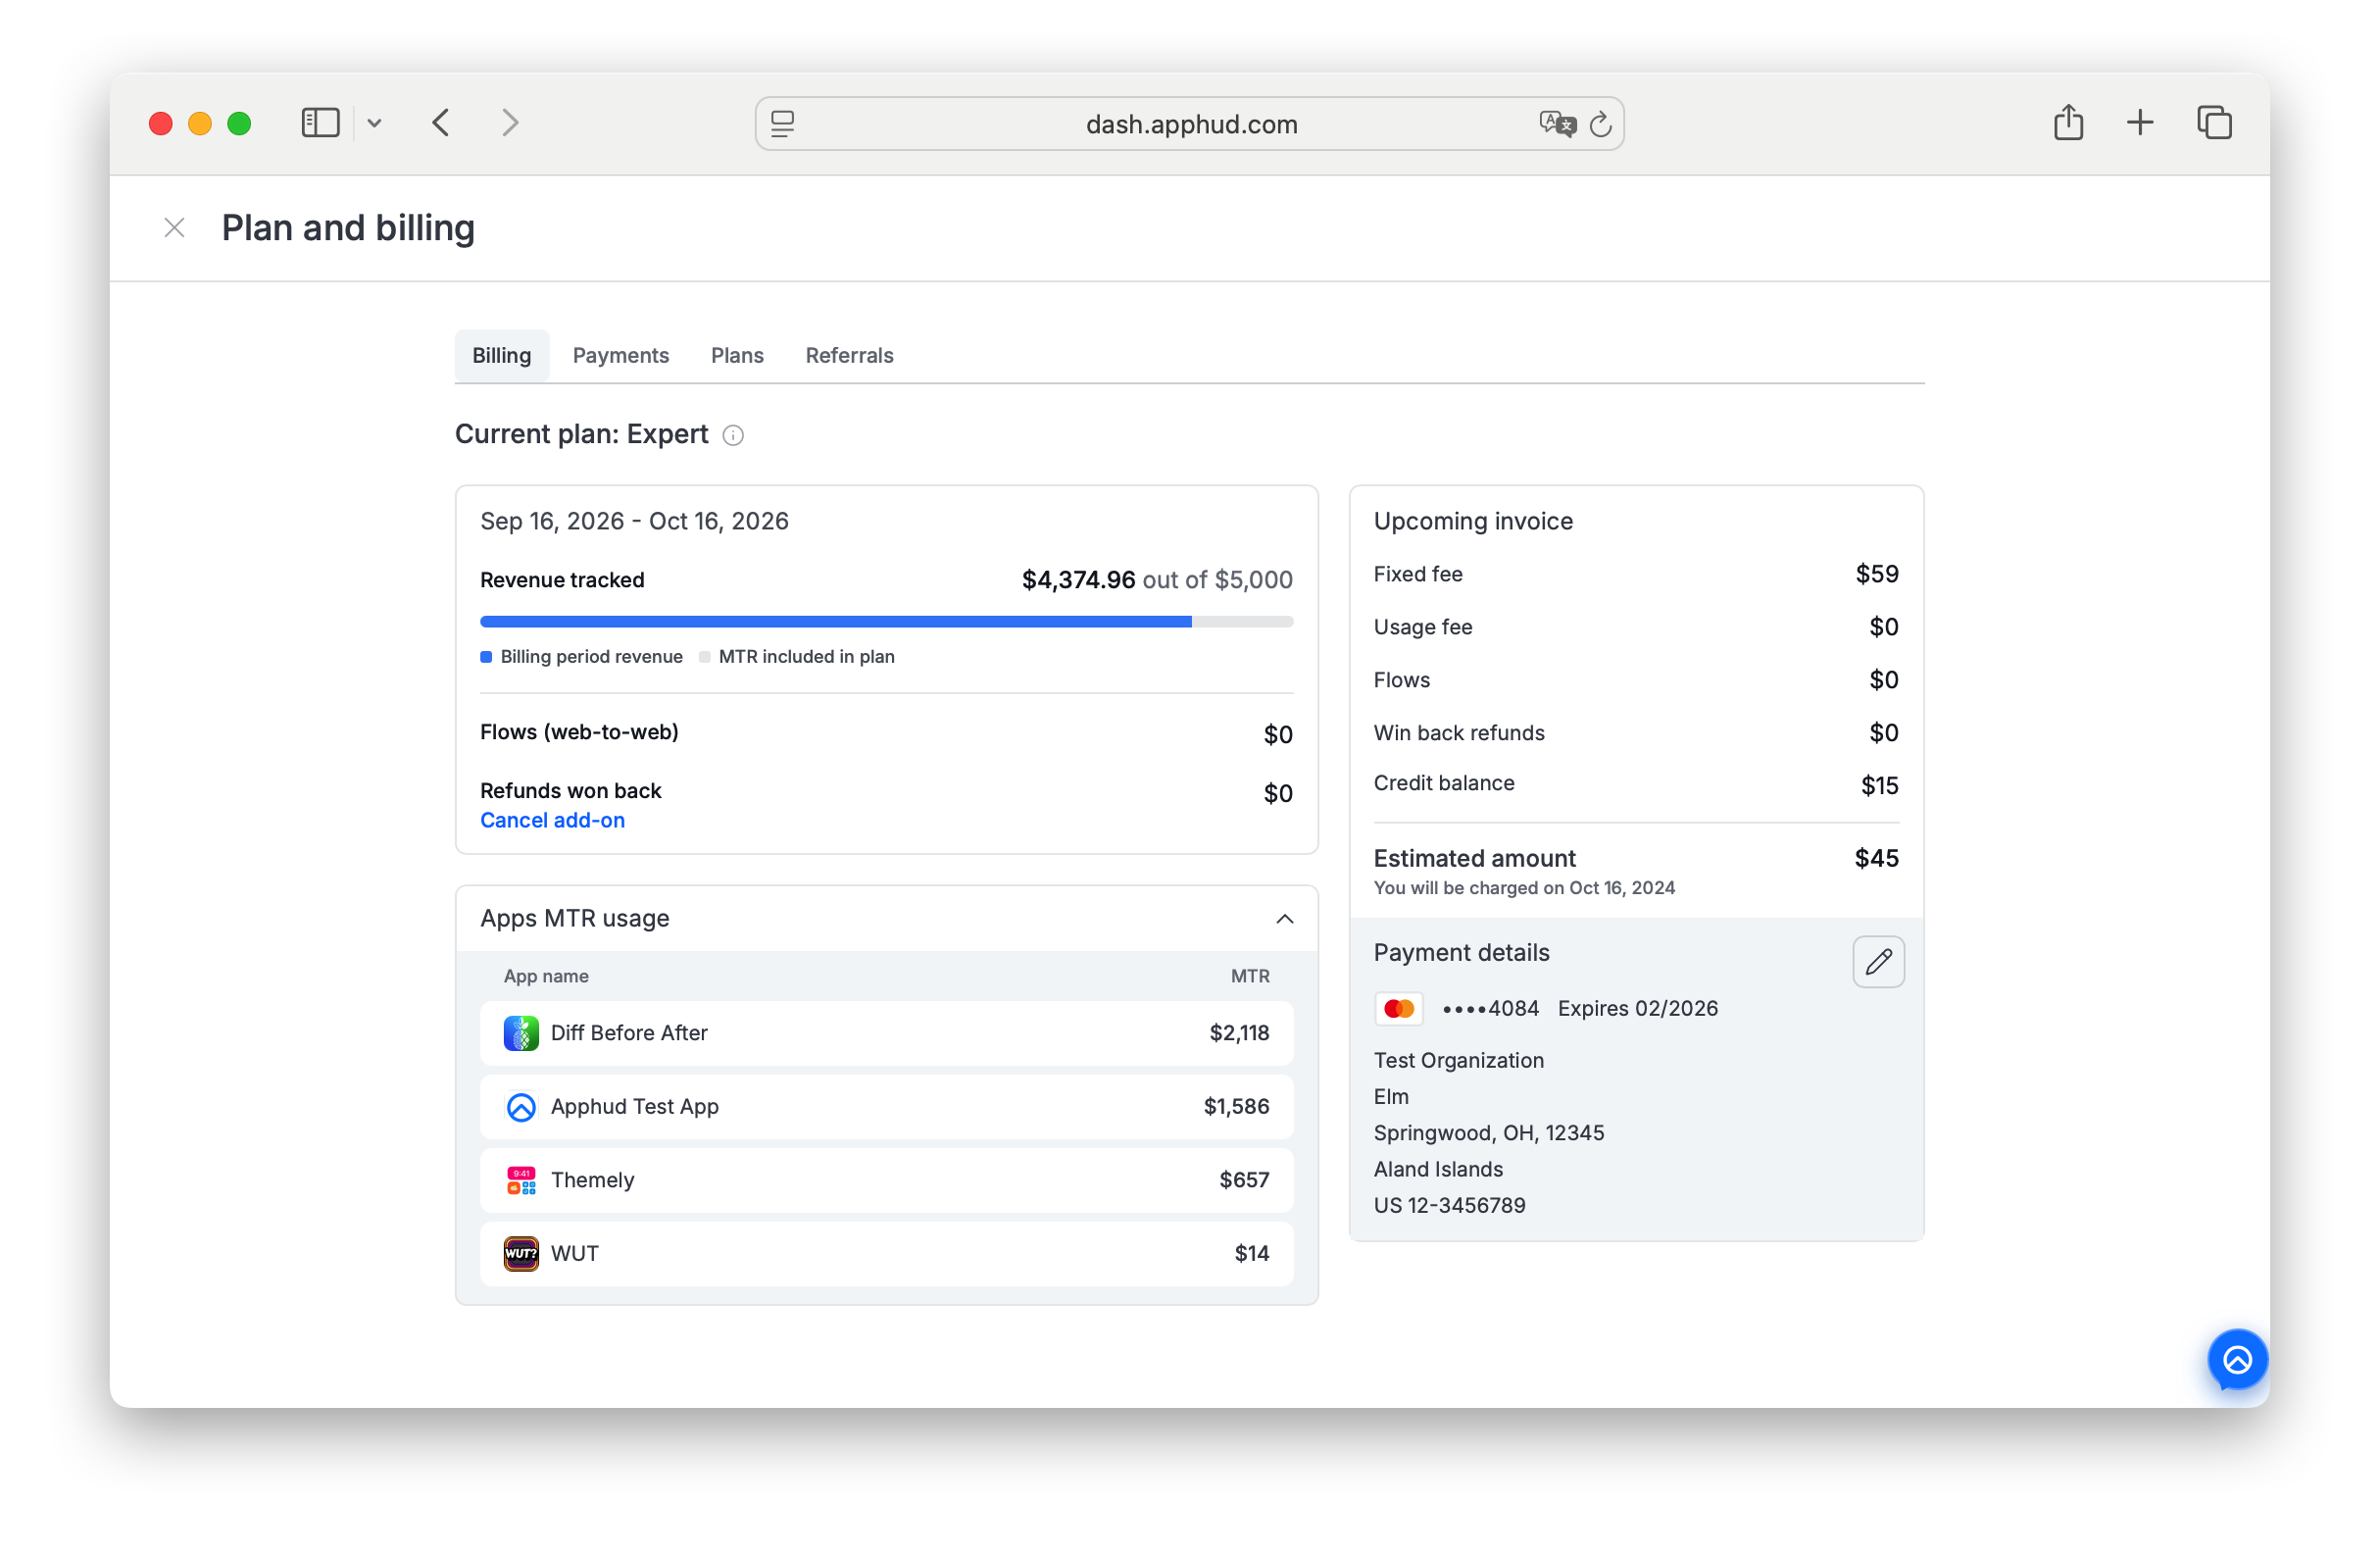Go forward with the forward arrow
The image size is (2380, 1555).
(510, 123)
